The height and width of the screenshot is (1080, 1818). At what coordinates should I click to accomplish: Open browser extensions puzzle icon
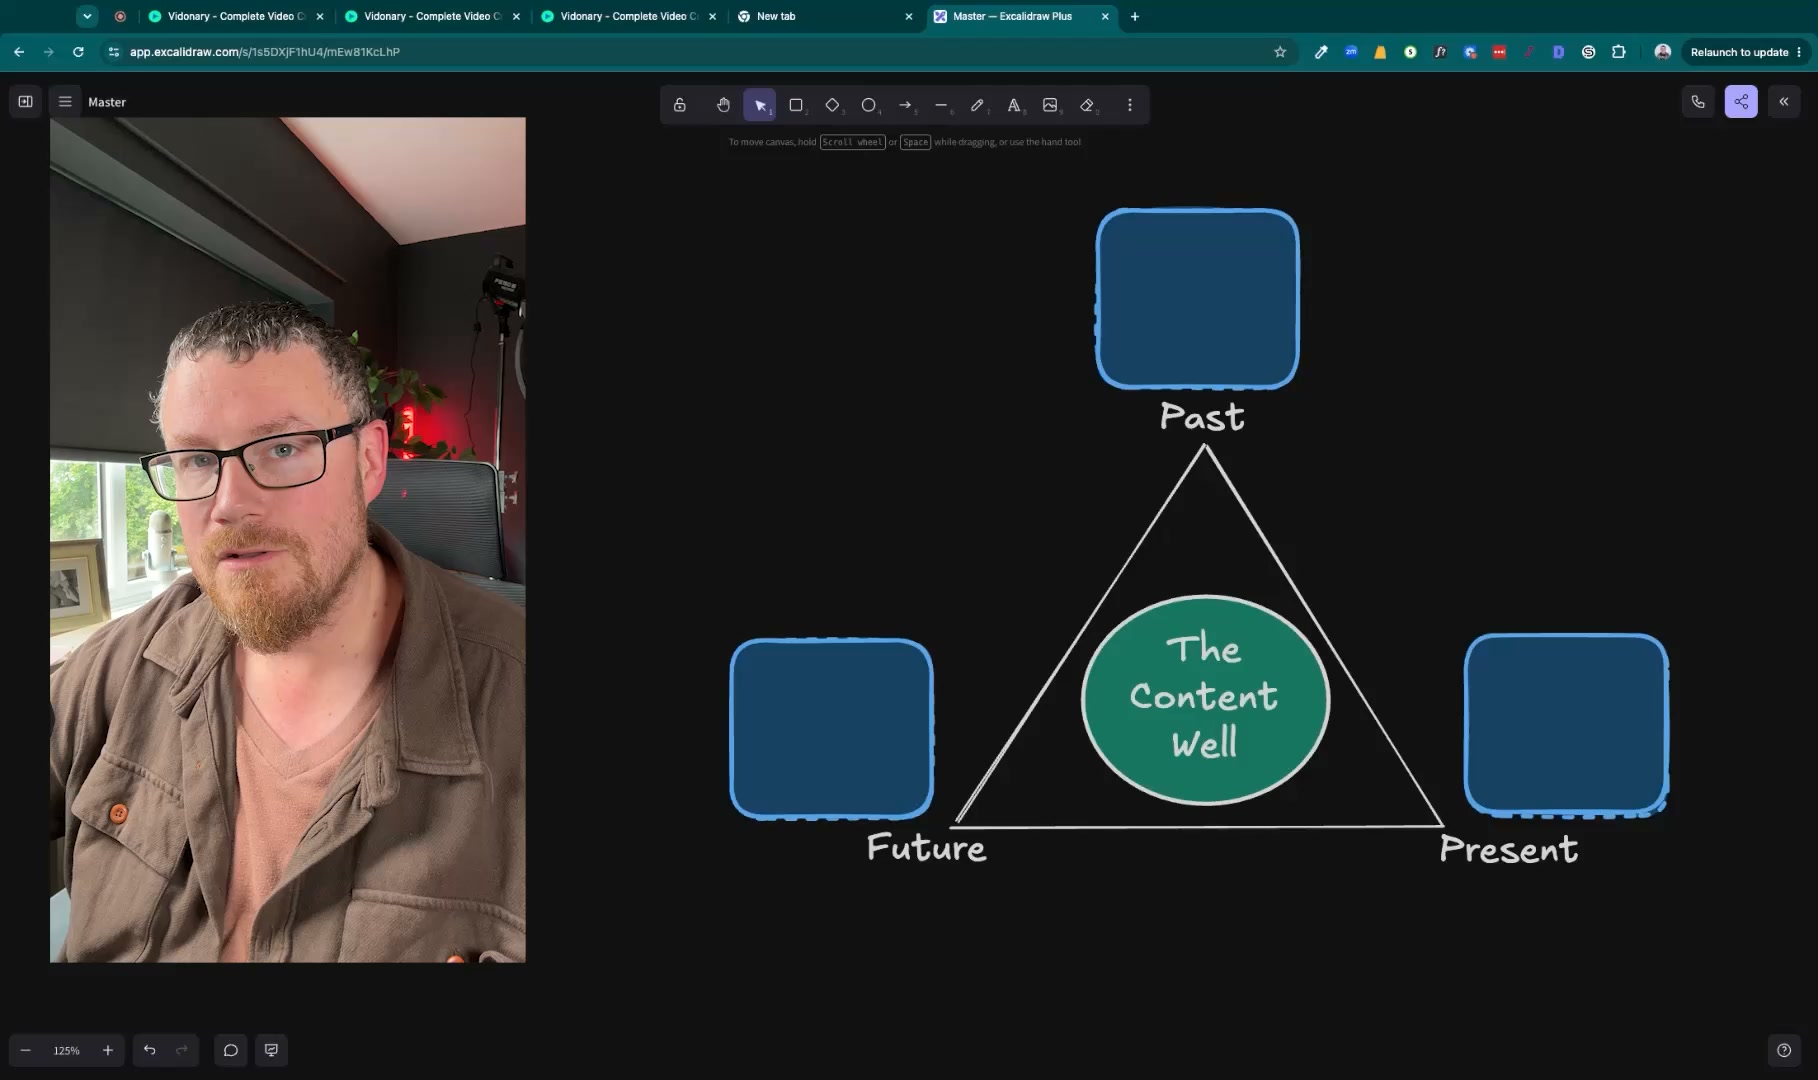[x=1619, y=52]
